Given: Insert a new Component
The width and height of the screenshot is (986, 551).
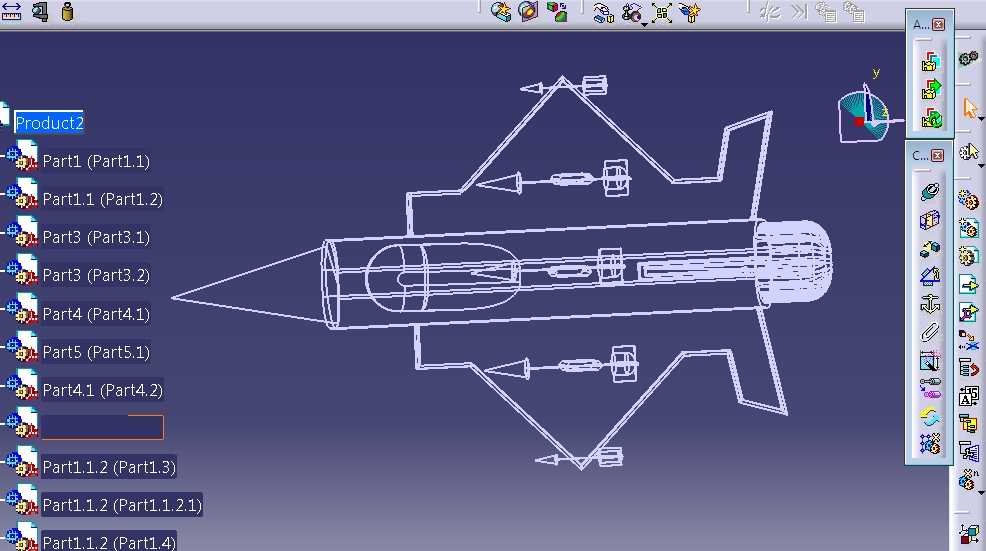Looking at the screenshot, I should point(968,200).
